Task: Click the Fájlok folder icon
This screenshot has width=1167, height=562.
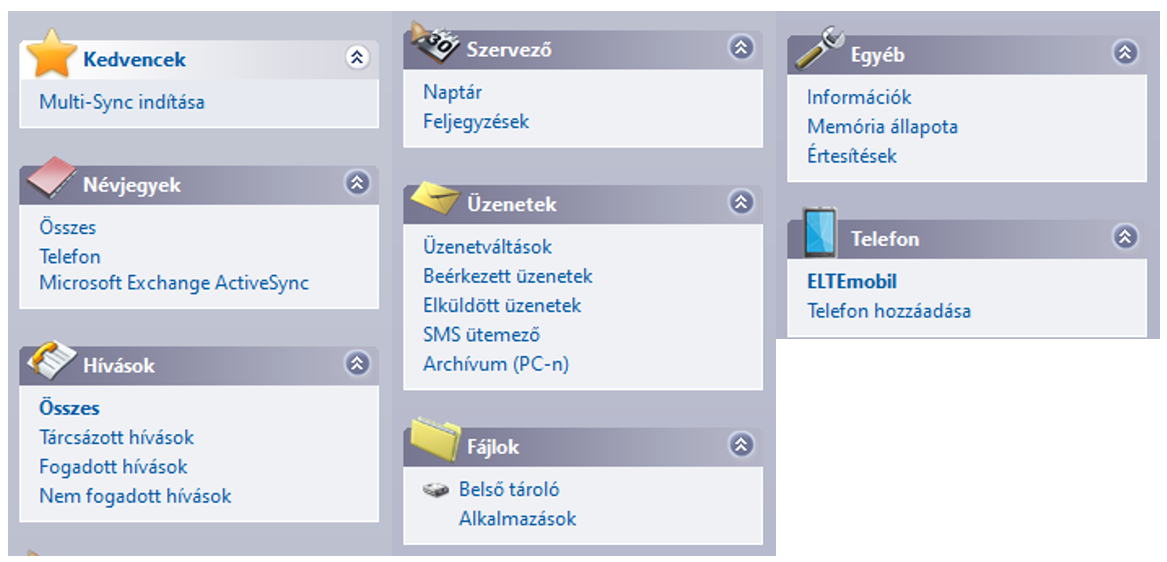Action: [435, 439]
